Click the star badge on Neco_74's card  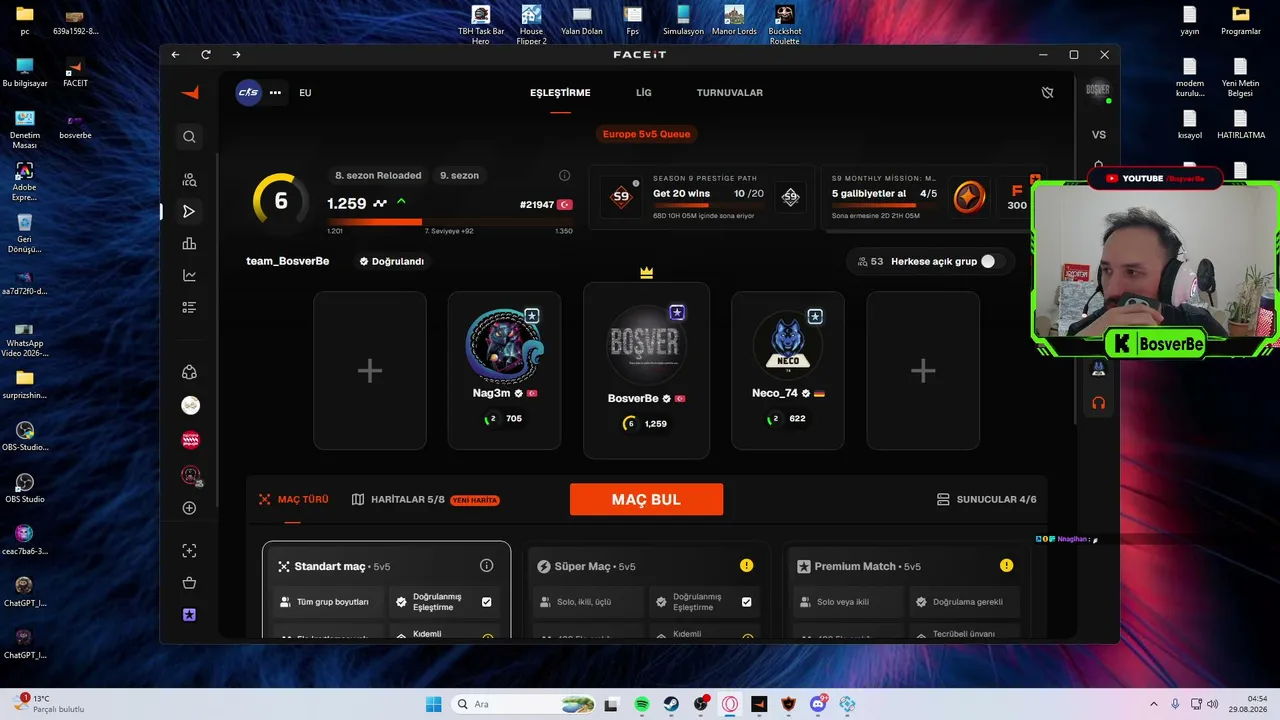tap(815, 316)
